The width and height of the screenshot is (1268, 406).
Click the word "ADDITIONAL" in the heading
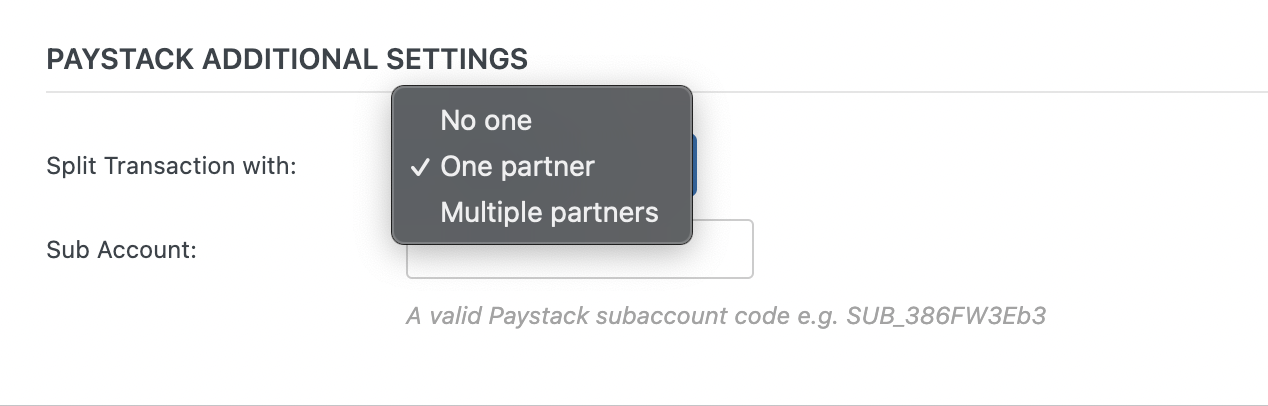tap(290, 59)
